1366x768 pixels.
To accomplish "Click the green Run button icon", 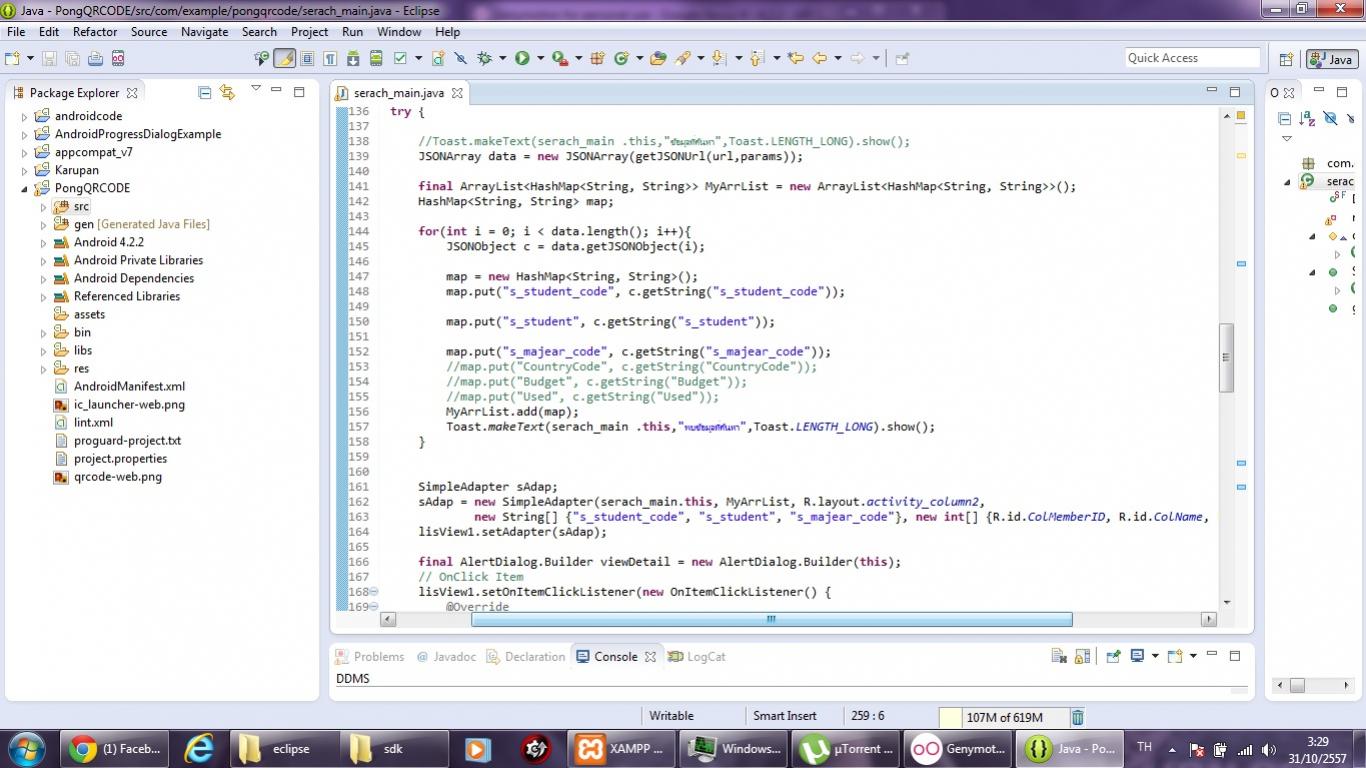I will (x=522, y=58).
